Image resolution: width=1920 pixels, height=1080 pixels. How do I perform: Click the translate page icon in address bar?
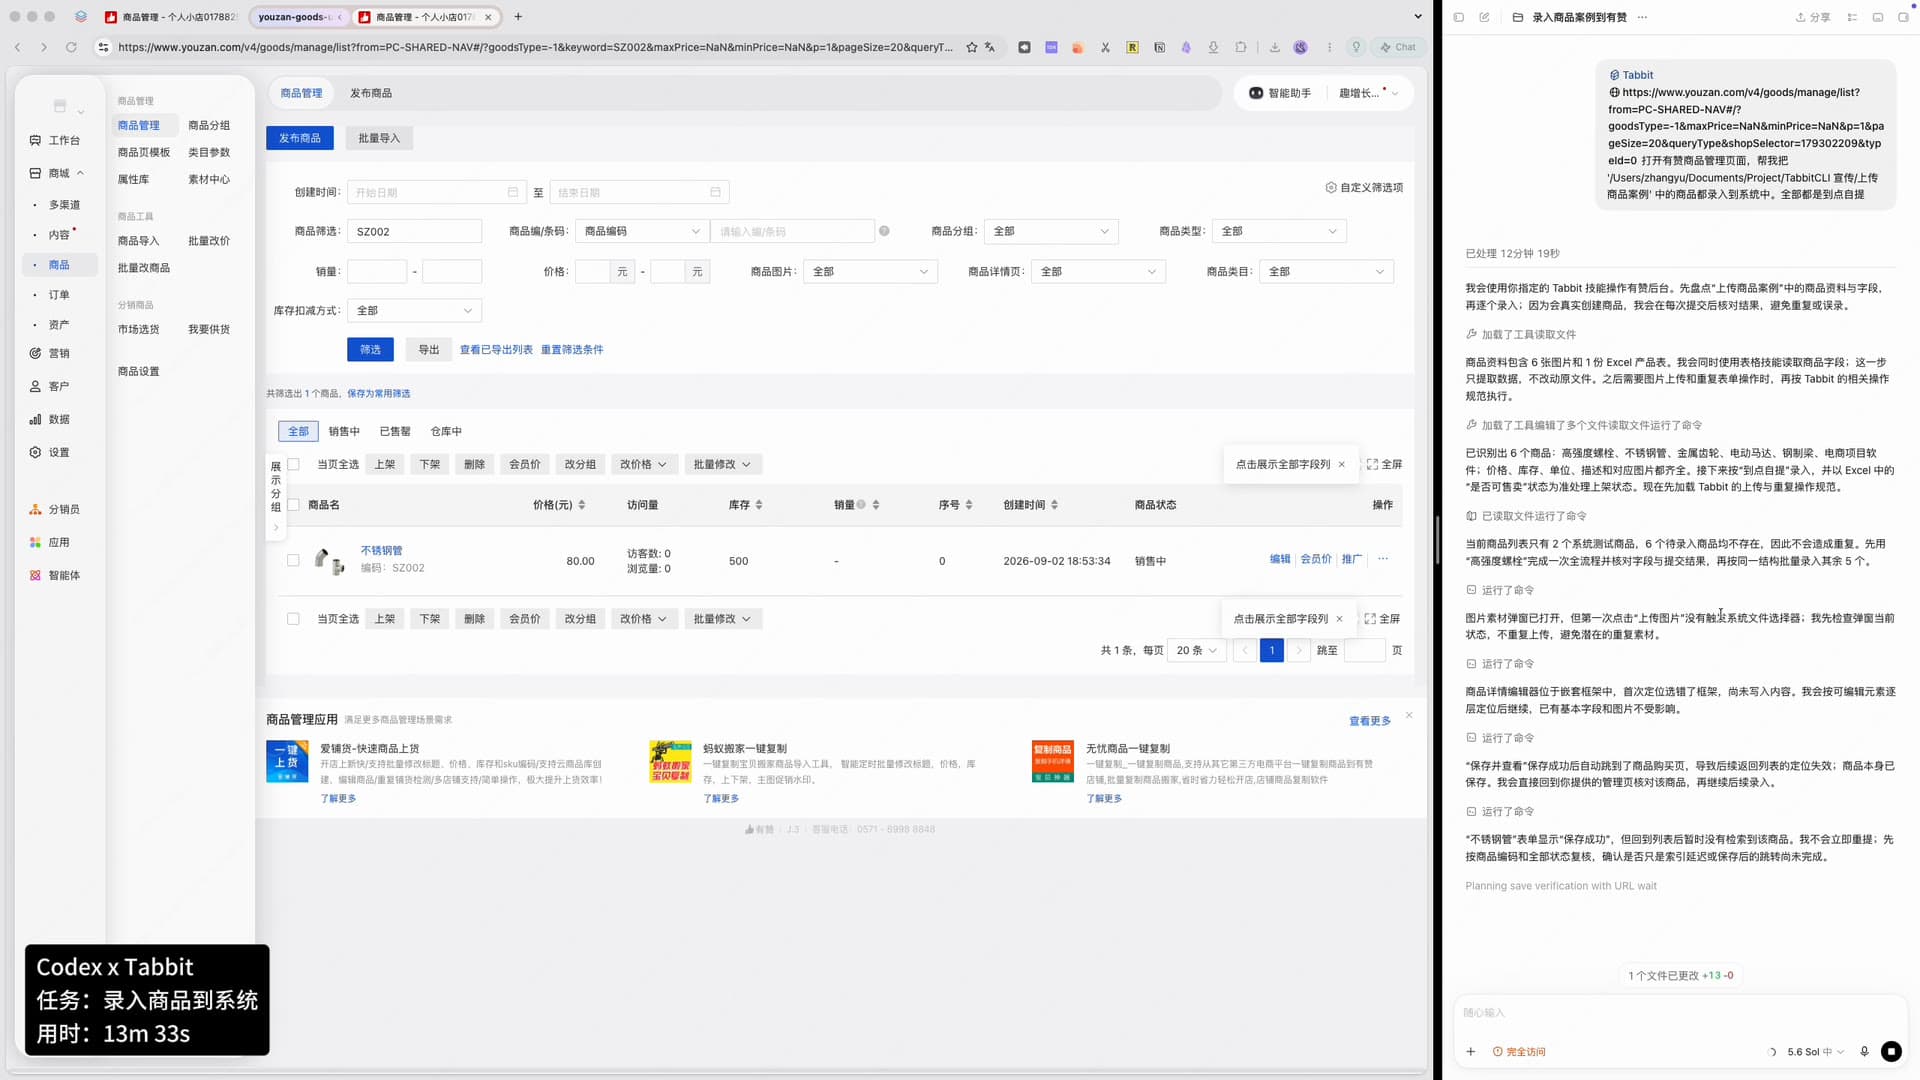coord(990,47)
